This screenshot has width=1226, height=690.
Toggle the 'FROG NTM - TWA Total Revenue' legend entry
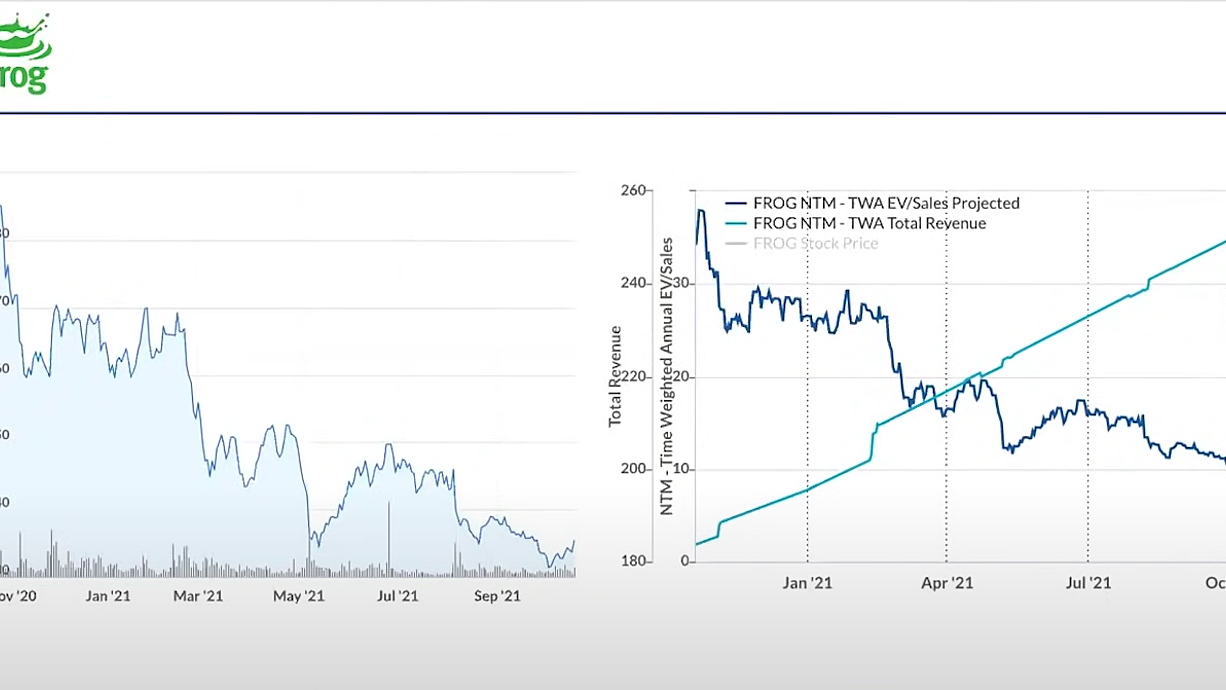click(856, 223)
